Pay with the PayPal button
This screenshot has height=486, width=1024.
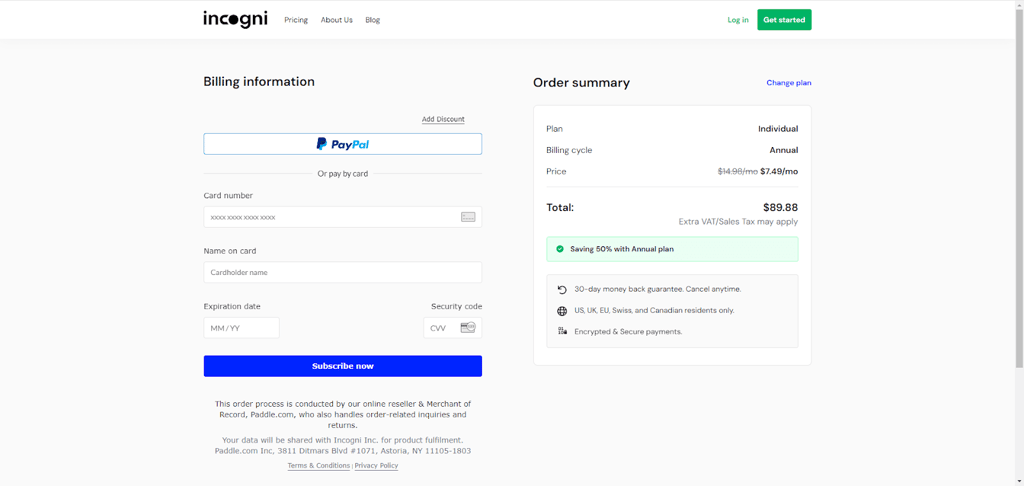tap(343, 144)
